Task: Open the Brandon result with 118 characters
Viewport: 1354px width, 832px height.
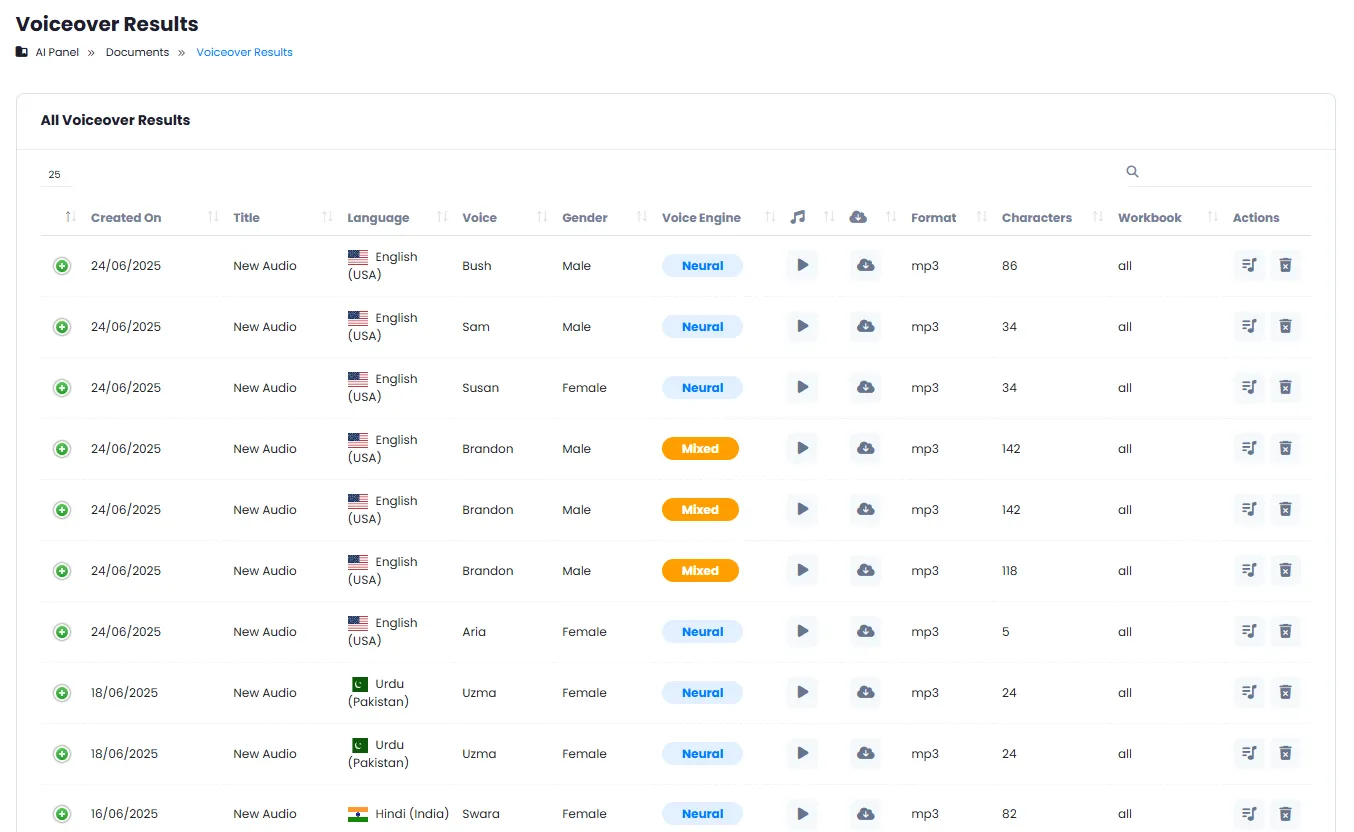Action: pyautogui.click(x=1249, y=571)
